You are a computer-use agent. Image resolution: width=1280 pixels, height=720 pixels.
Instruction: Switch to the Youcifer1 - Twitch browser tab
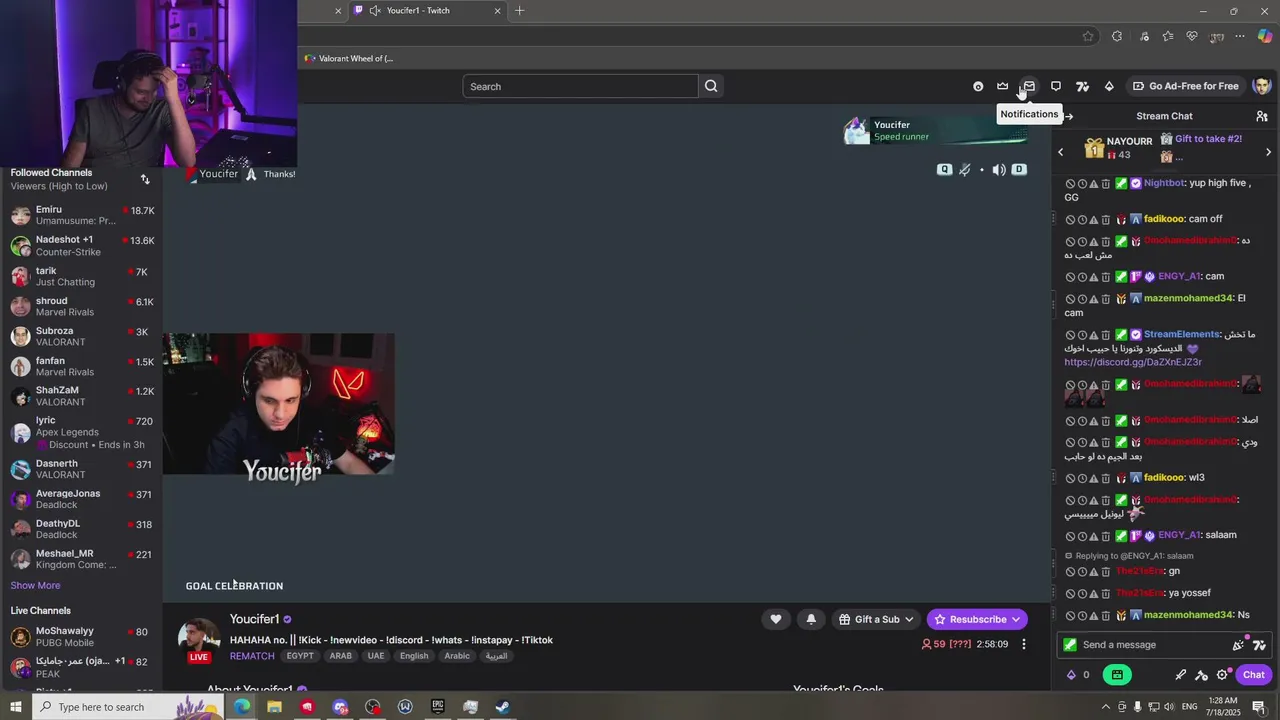(425, 11)
